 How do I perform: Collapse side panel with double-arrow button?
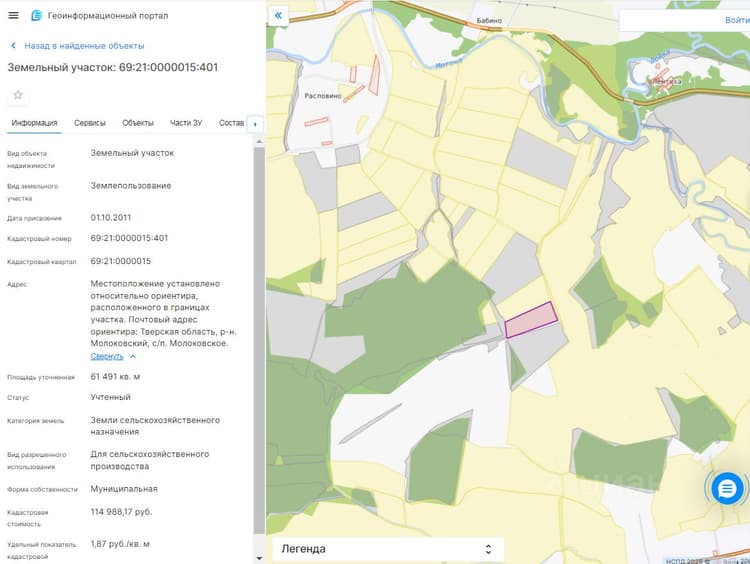pyautogui.click(x=278, y=15)
